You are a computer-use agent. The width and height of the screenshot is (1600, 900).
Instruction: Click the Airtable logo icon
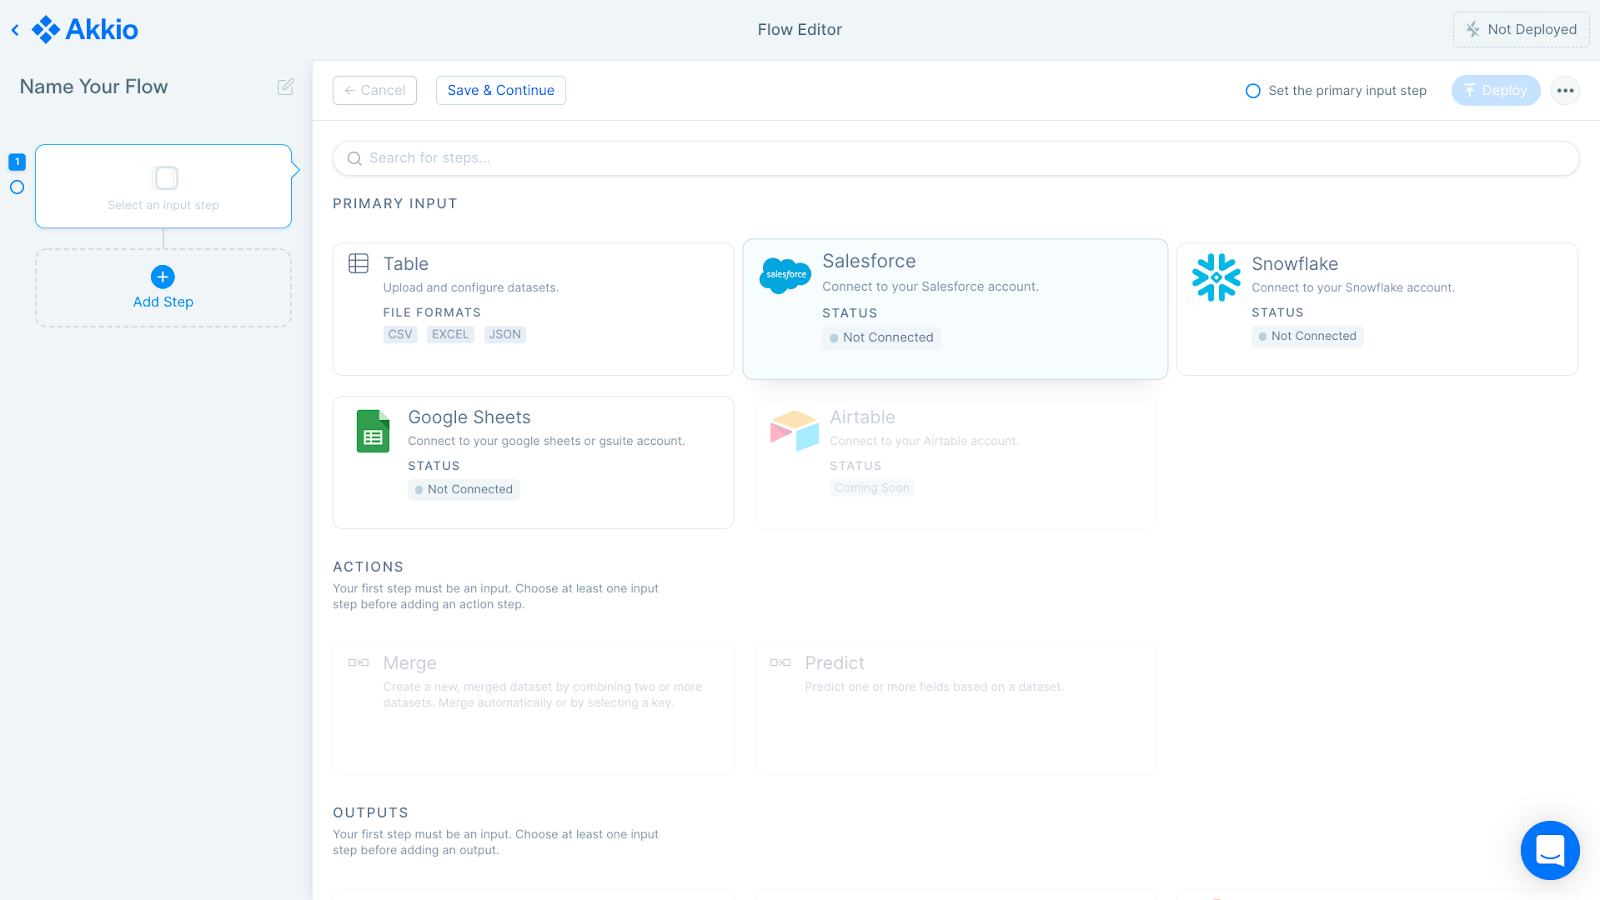tap(794, 431)
